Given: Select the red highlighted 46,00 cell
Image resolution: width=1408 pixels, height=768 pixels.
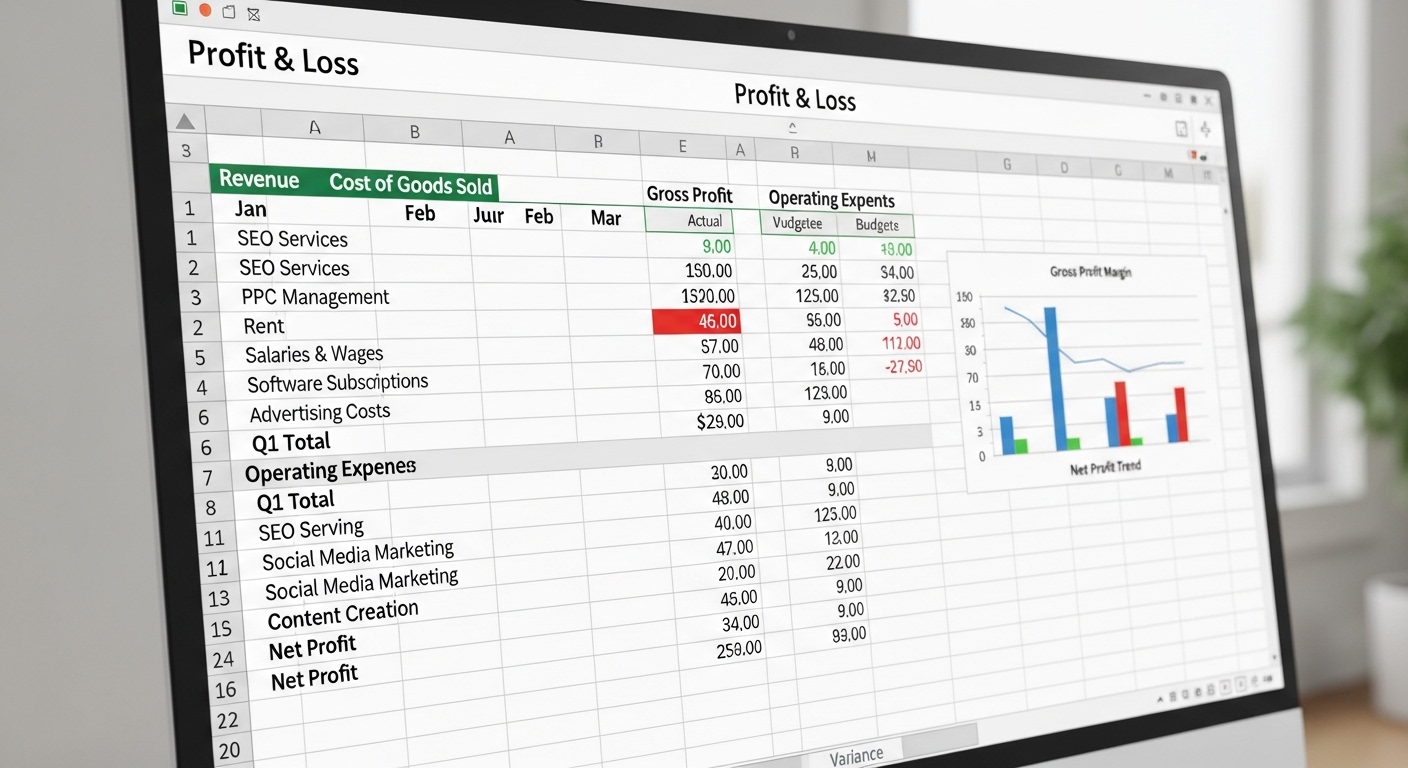Looking at the screenshot, I should pyautogui.click(x=697, y=321).
